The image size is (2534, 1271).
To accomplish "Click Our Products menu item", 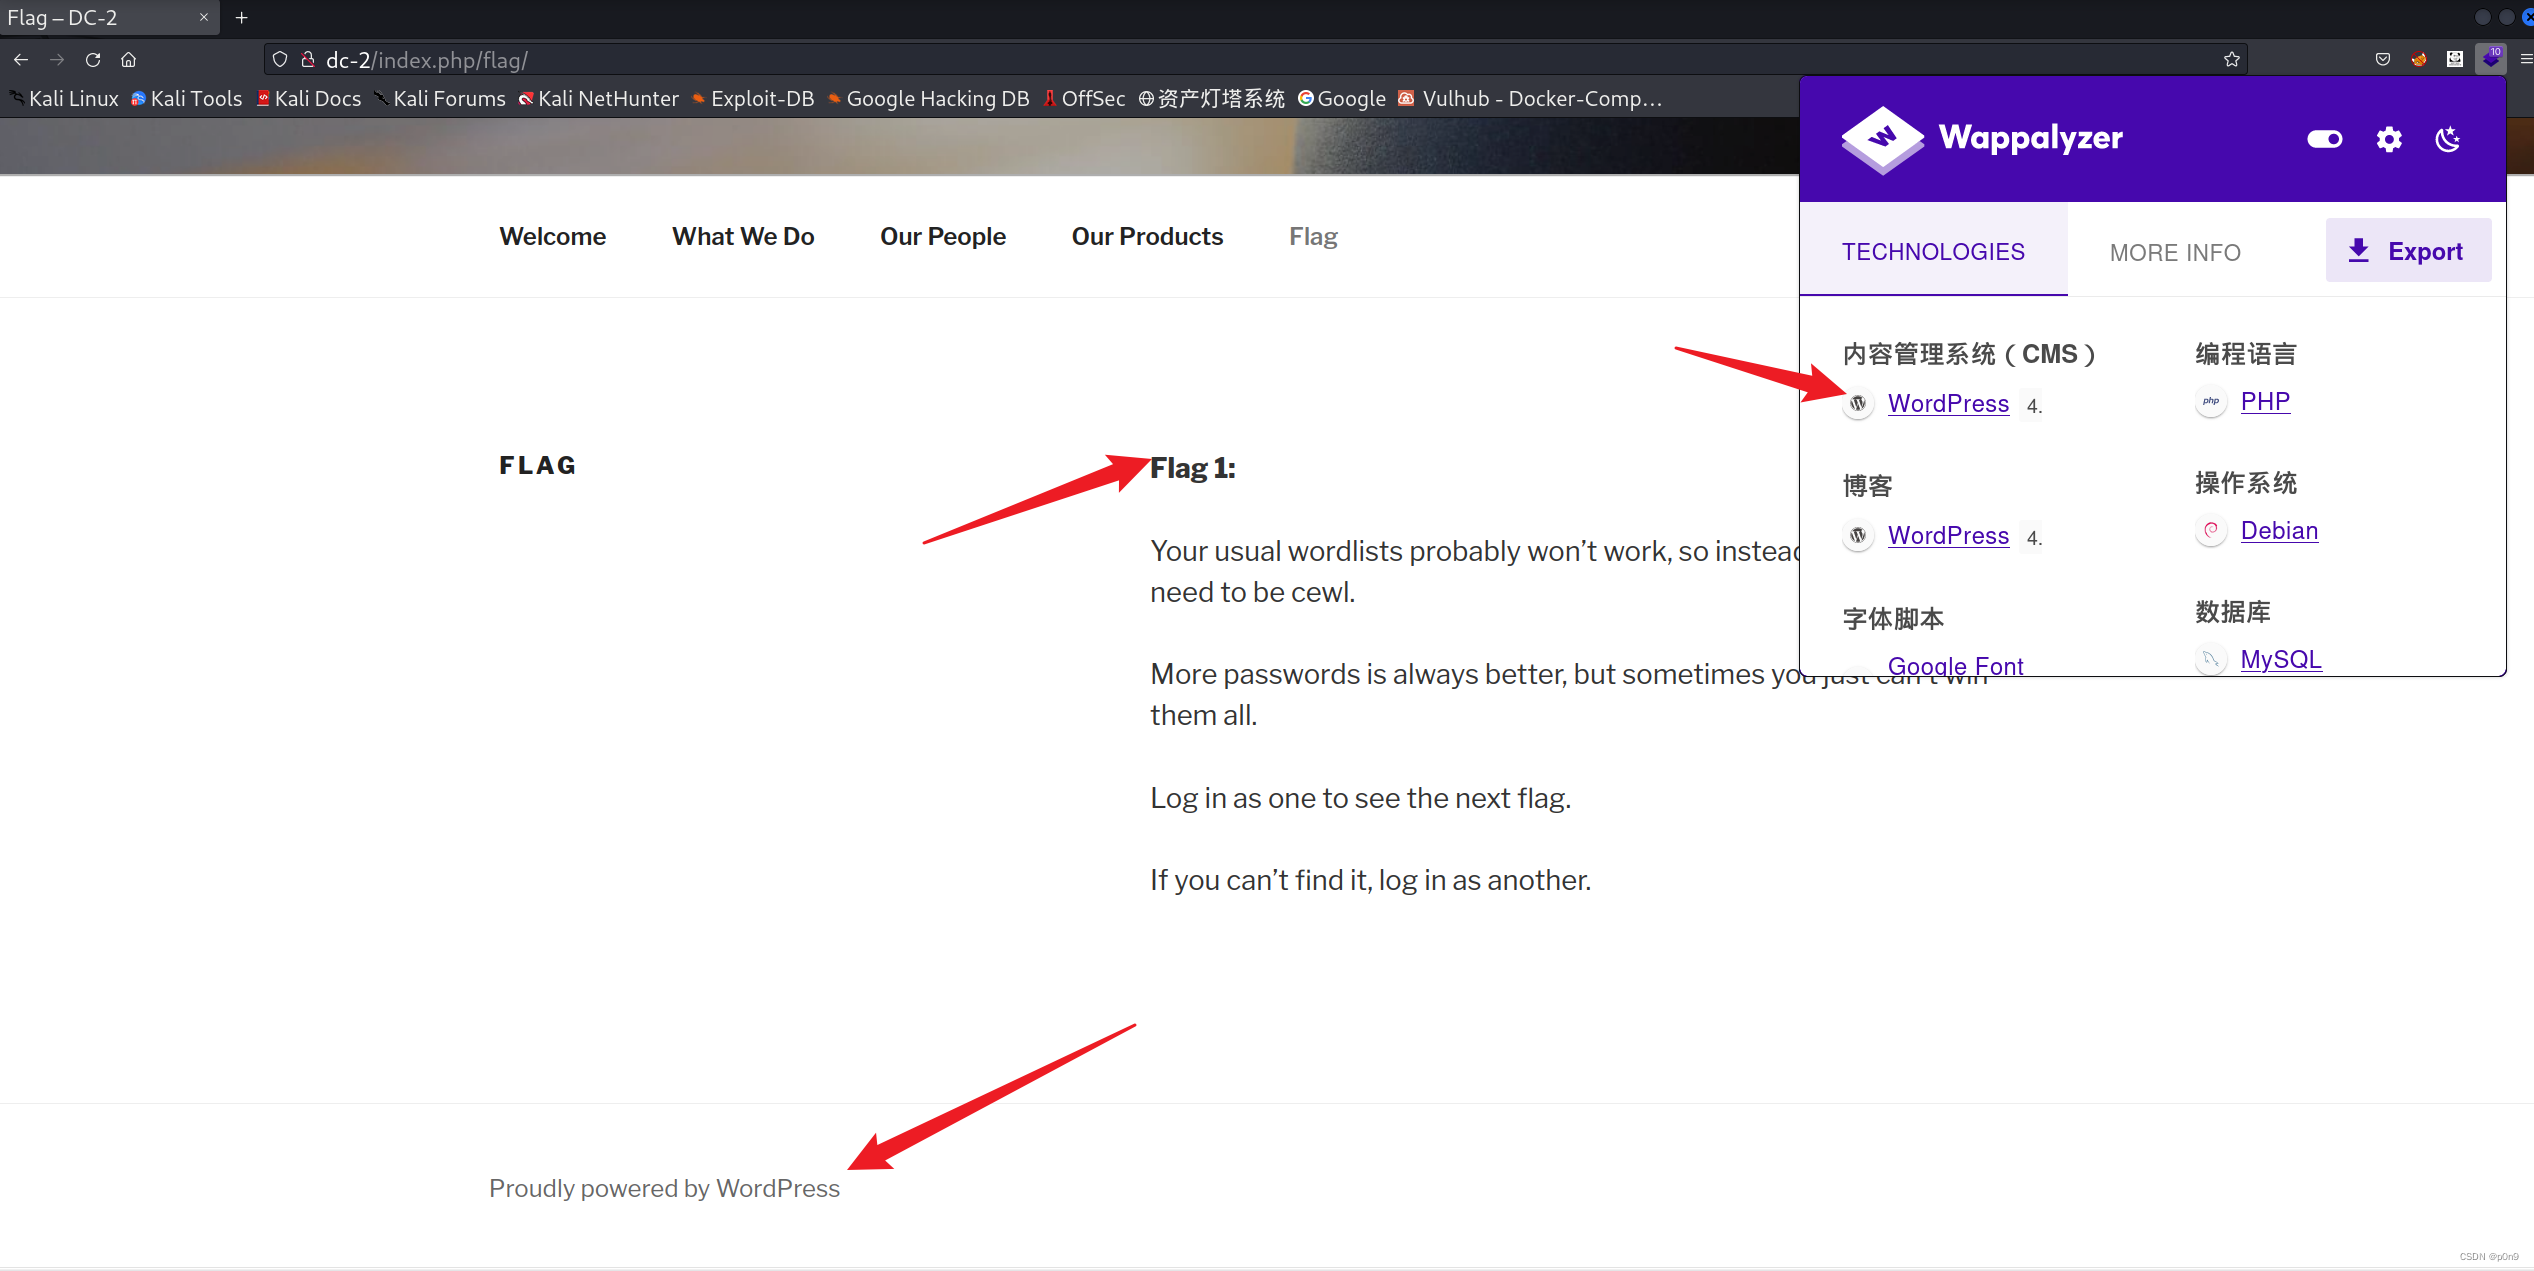I will (1147, 237).
